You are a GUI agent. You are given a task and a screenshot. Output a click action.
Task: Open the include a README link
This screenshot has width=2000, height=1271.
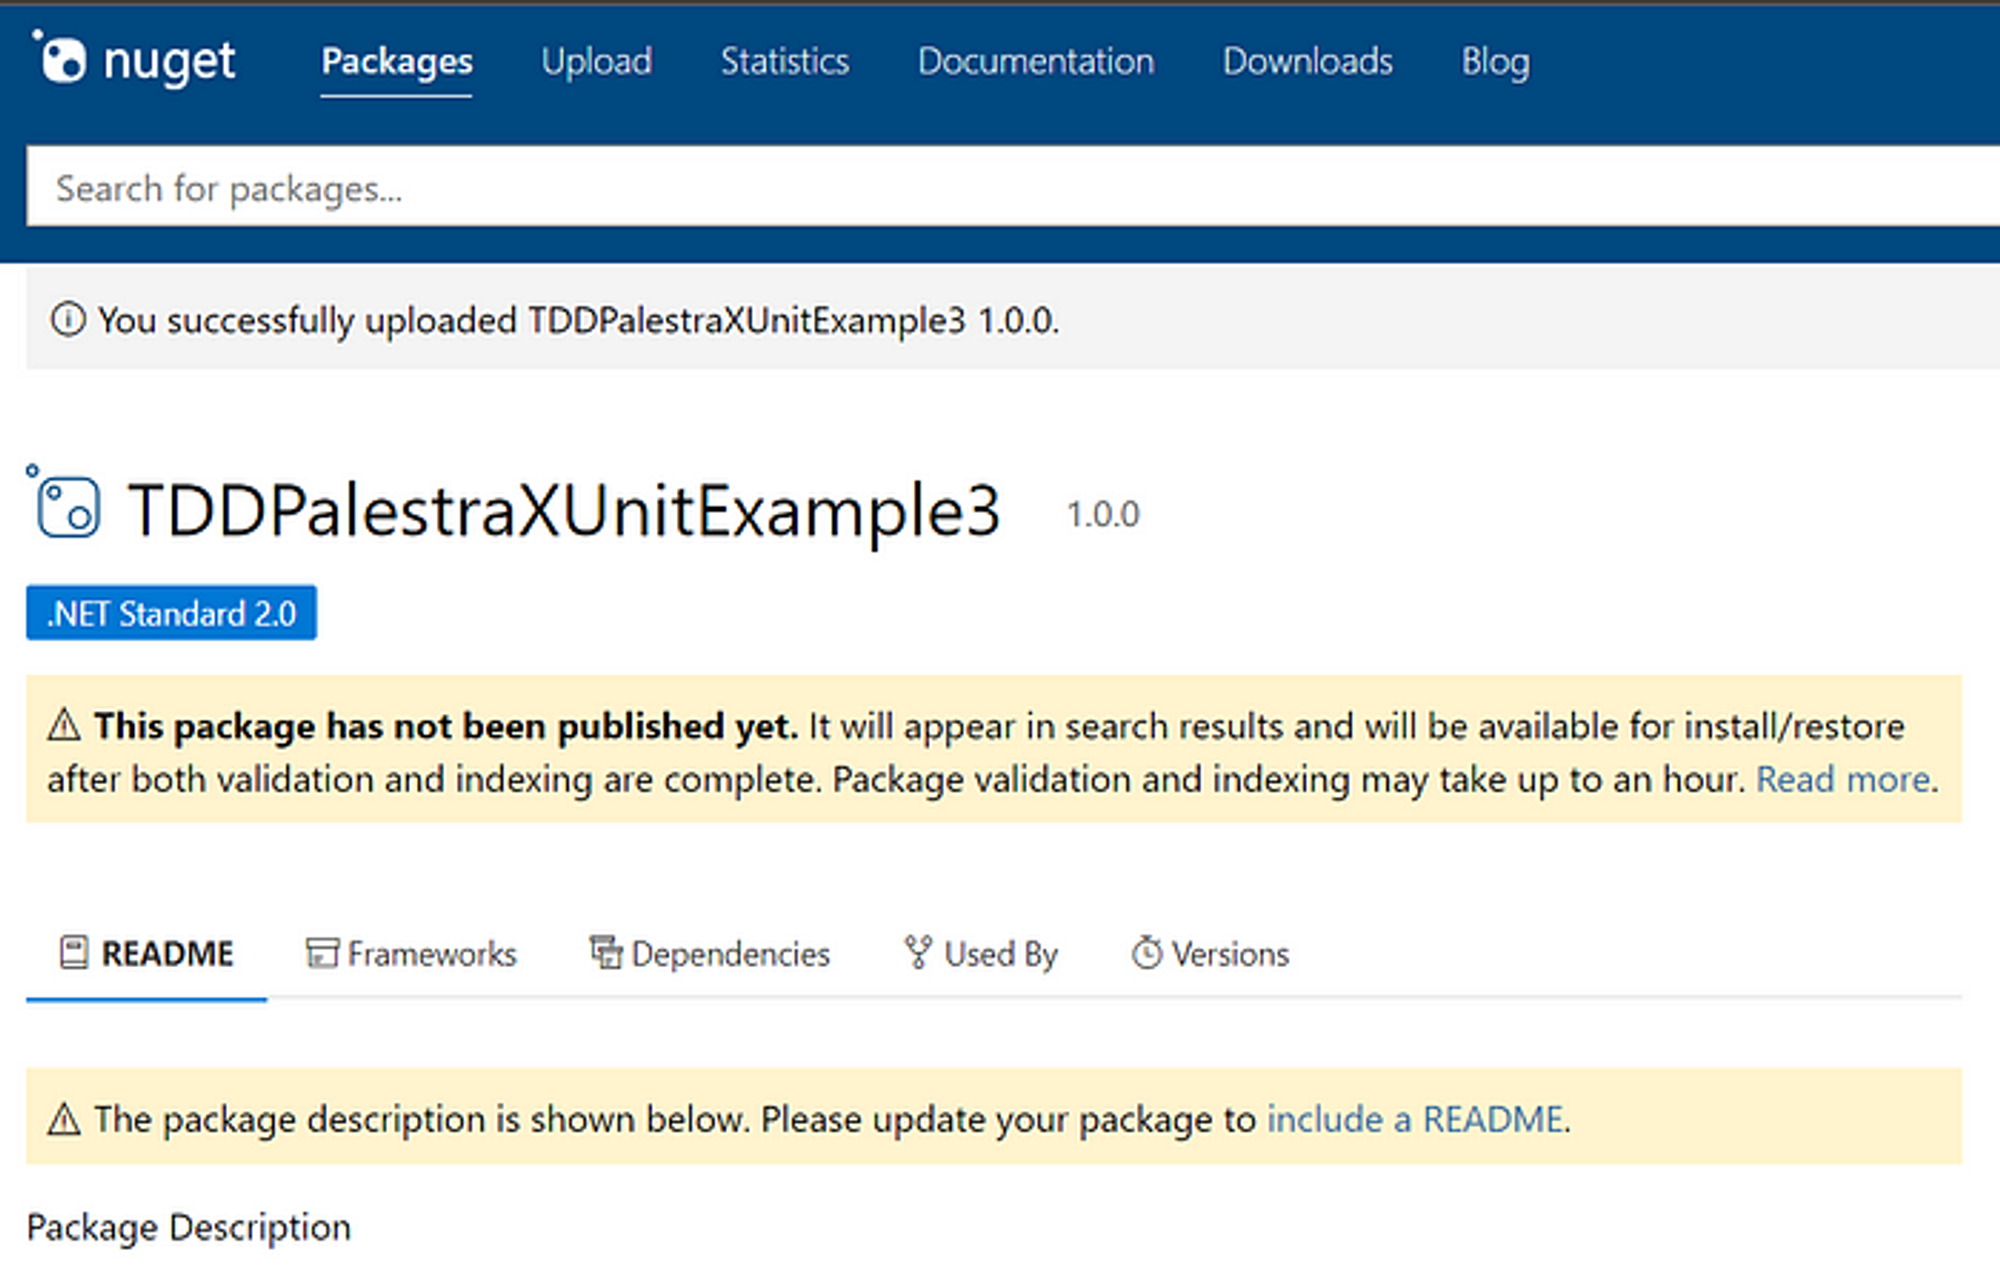(x=1415, y=1119)
